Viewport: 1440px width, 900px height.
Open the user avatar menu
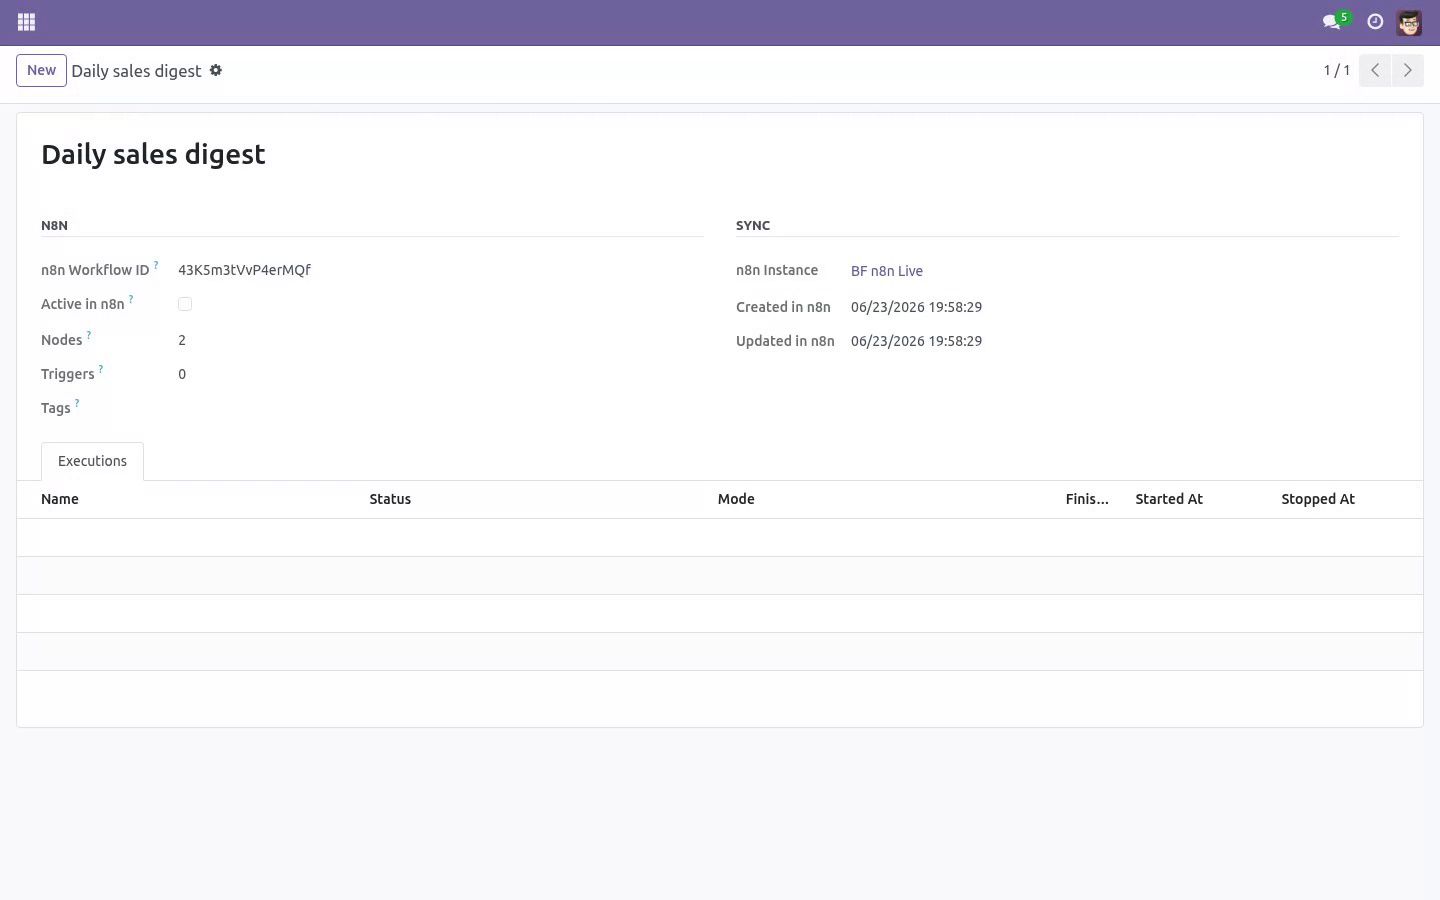point(1409,22)
